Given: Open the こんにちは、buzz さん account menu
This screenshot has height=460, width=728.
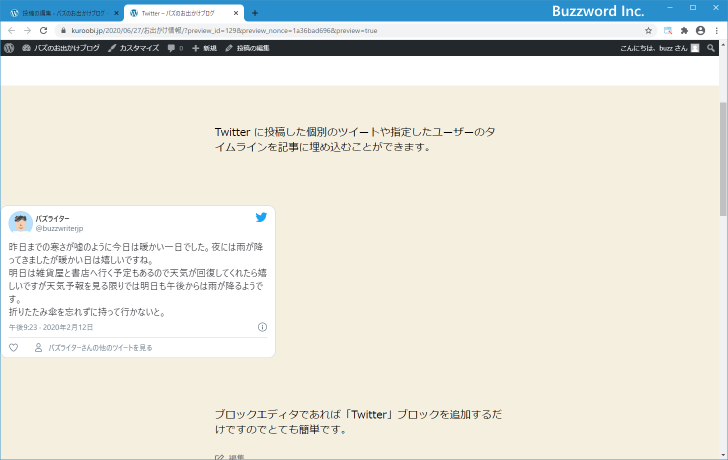Looking at the screenshot, I should (659, 48).
